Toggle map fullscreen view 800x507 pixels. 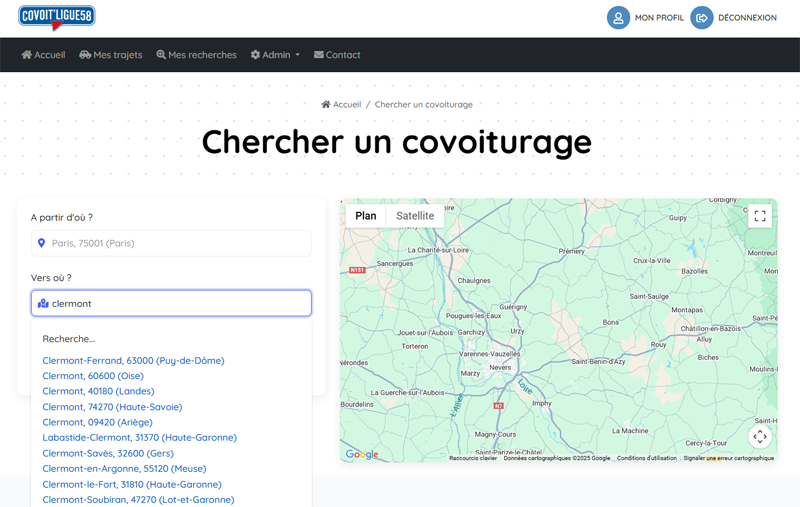click(x=760, y=216)
